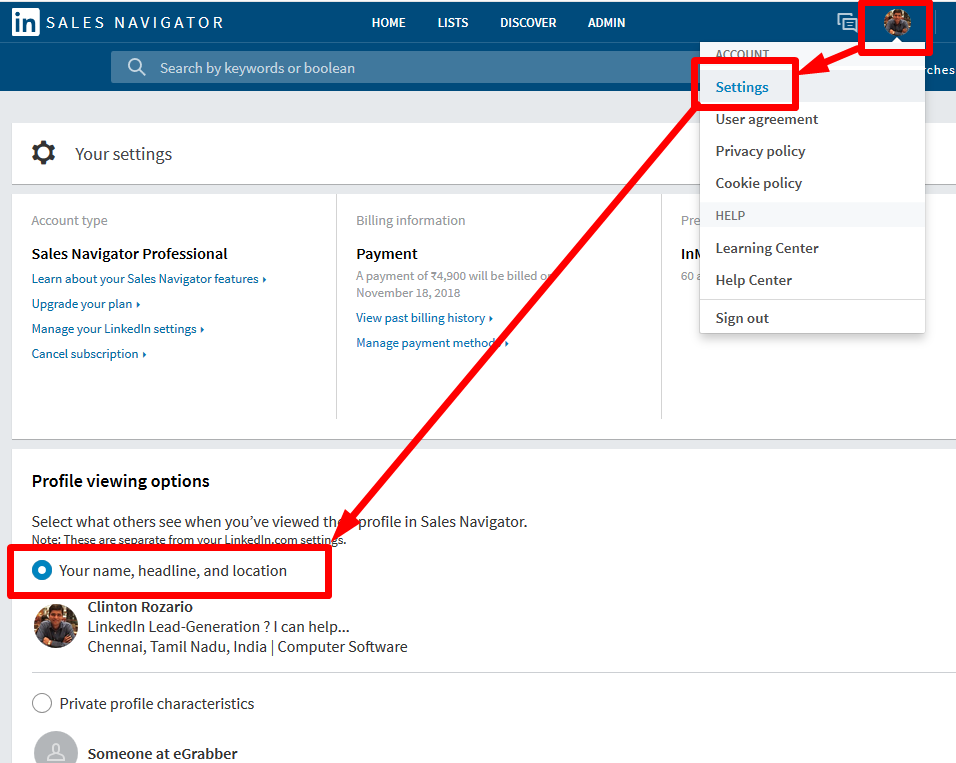Switch to the ADMIN tab

(x=606, y=23)
